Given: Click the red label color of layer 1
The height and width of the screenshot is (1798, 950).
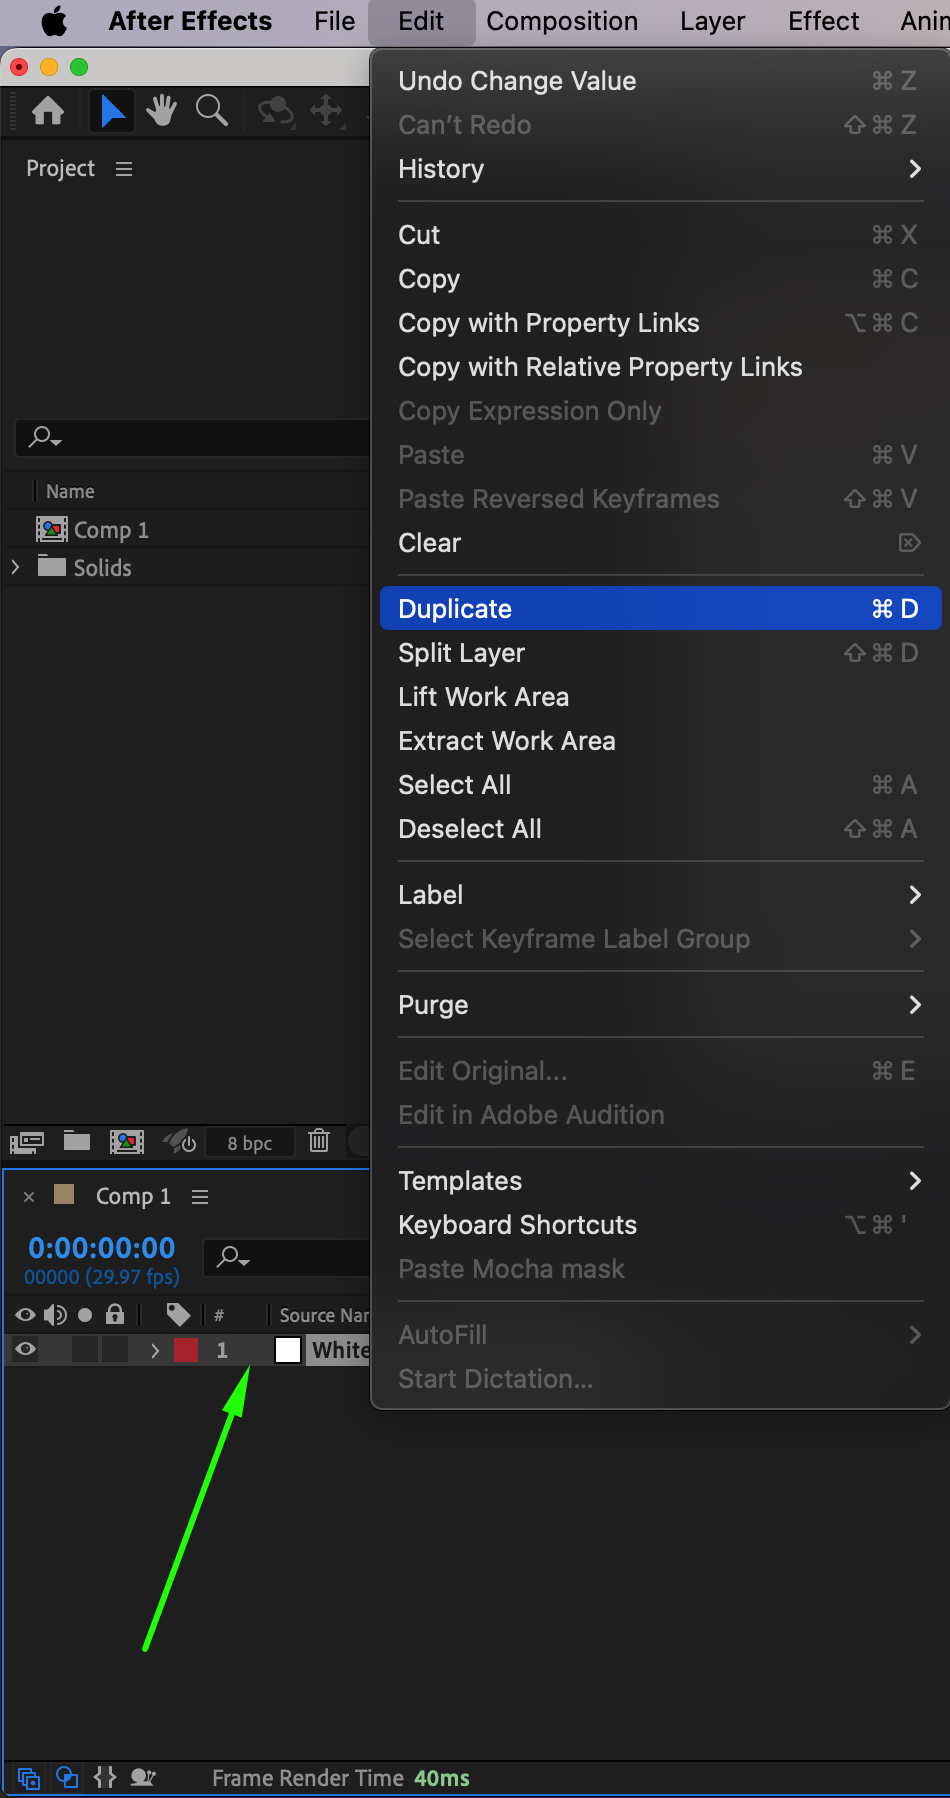Looking at the screenshot, I should pos(186,1350).
